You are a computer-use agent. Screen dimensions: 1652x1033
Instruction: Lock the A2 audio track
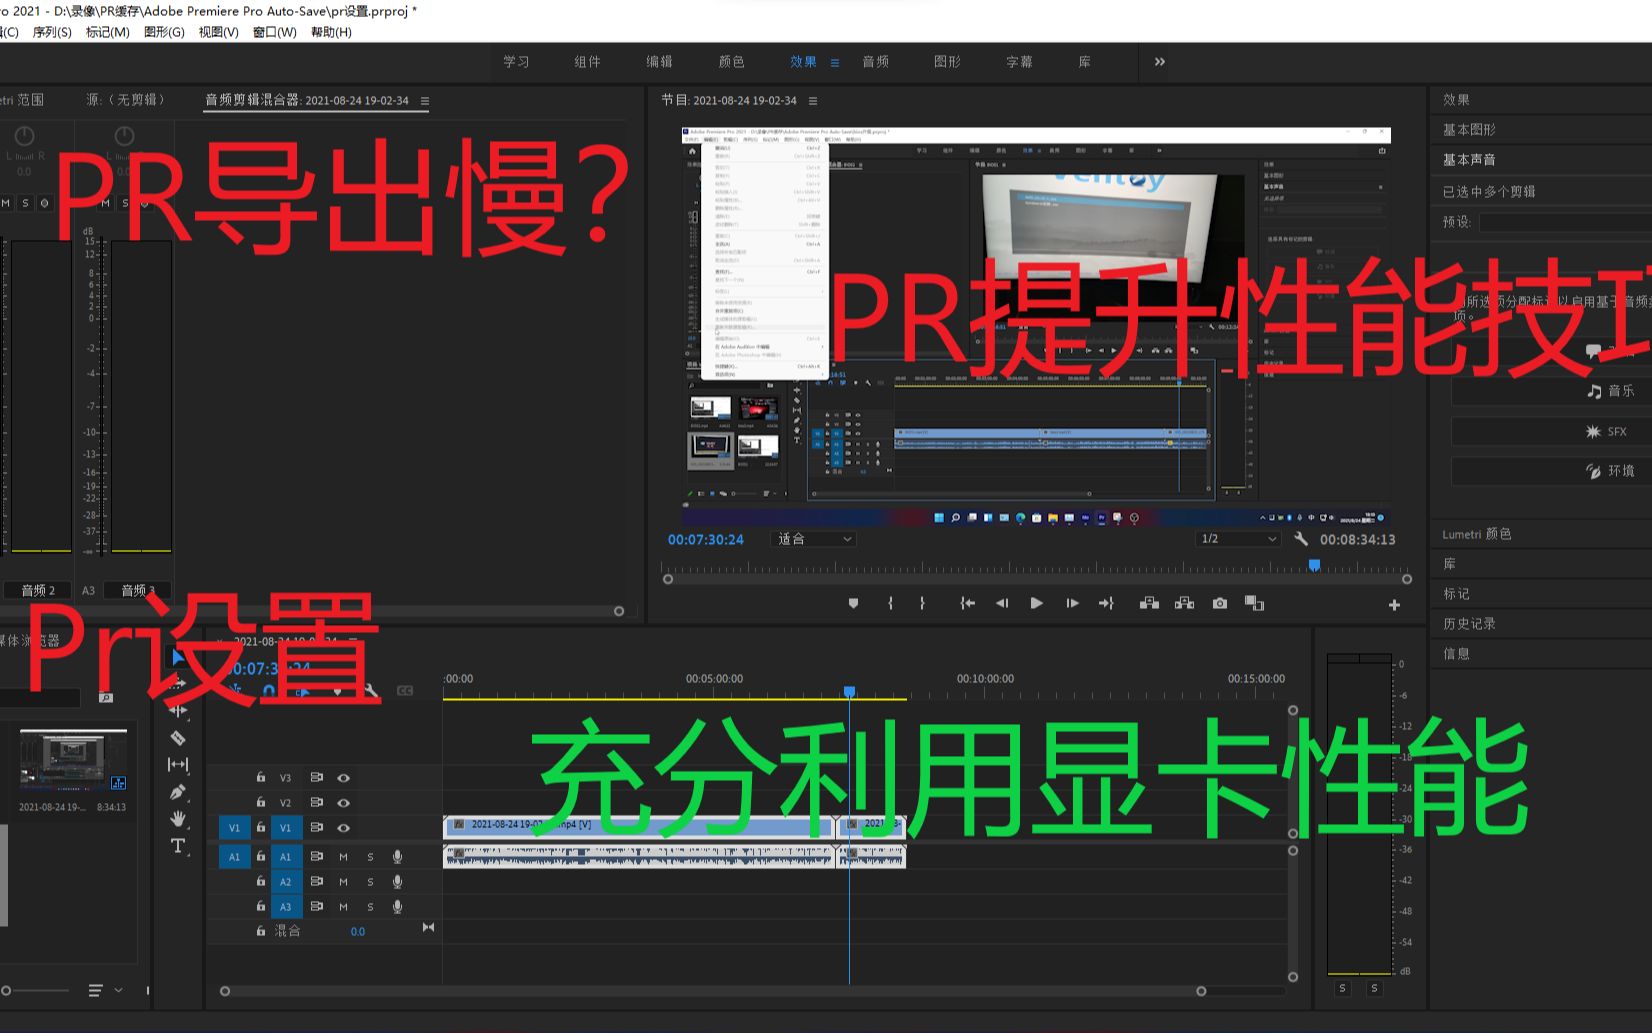(261, 882)
